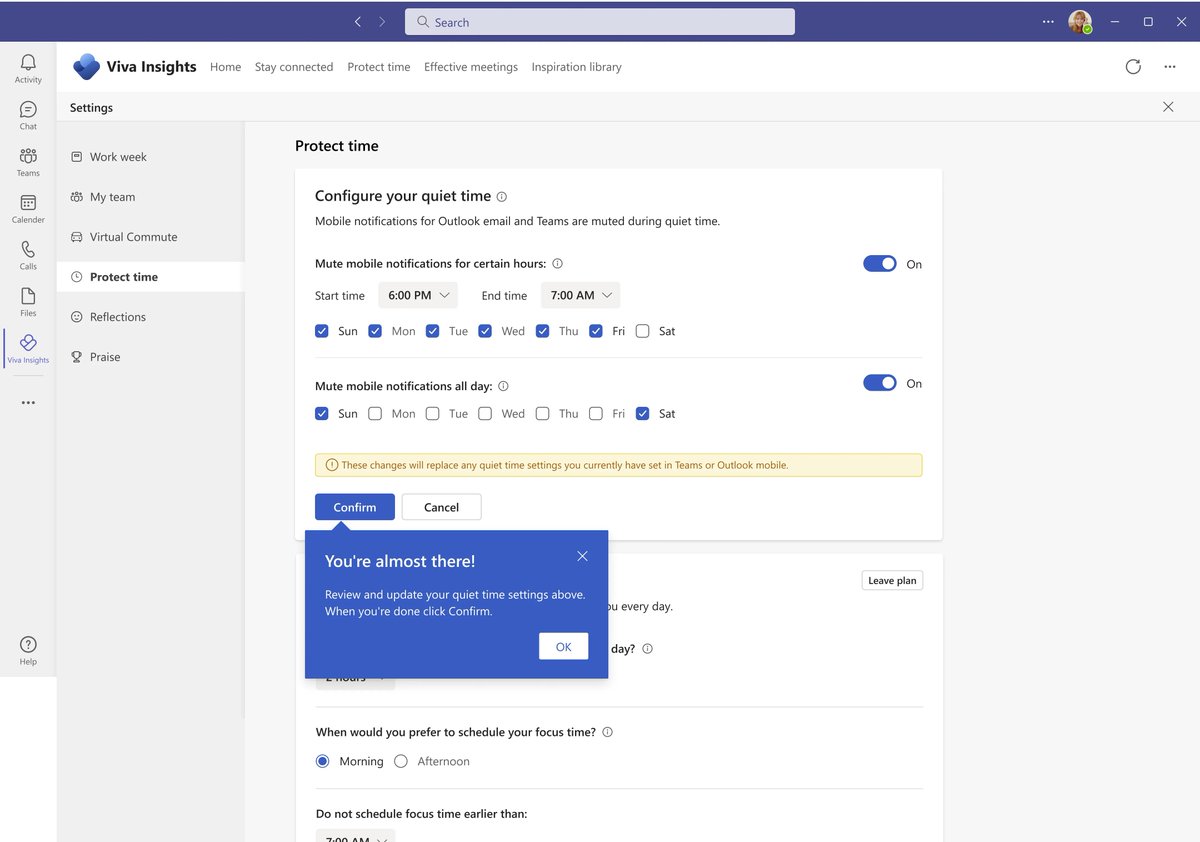Viewport: 1200px width, 842px height.
Task: Select Reflections in Settings
Action: pos(150,317)
